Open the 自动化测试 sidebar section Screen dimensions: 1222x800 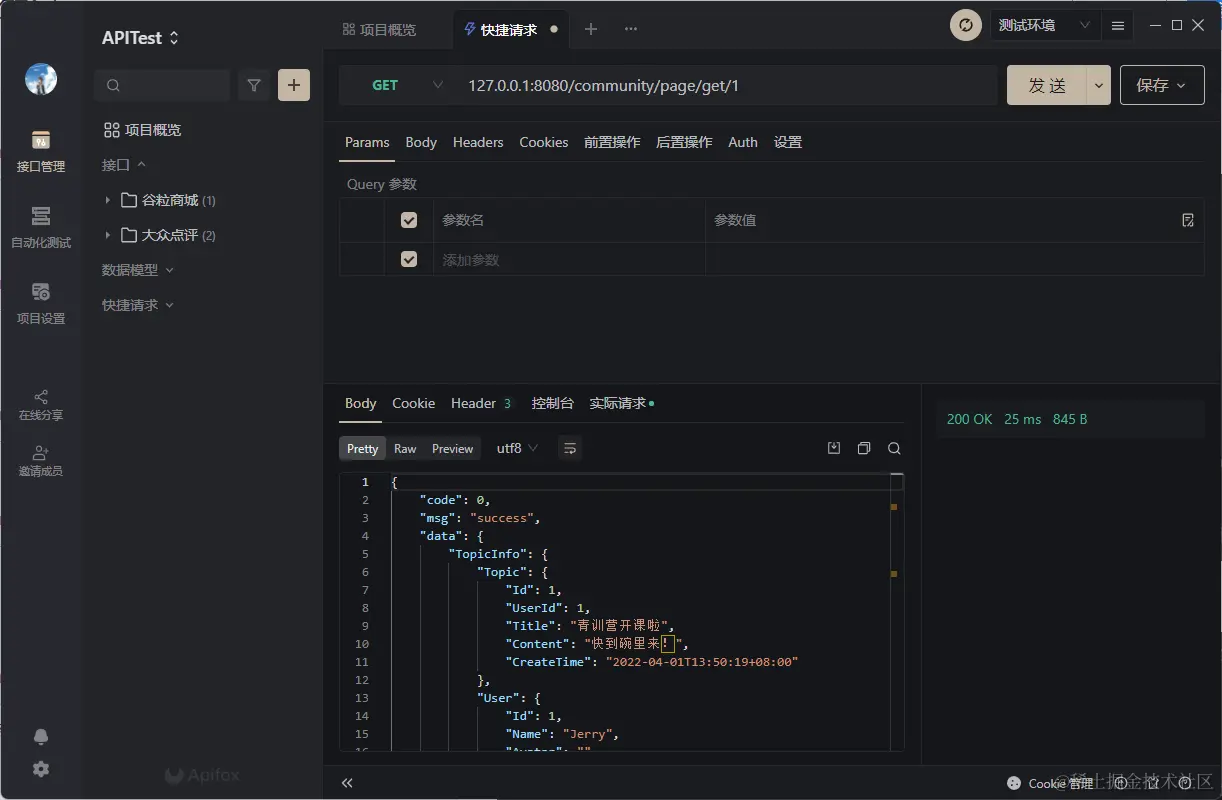[x=40, y=226]
